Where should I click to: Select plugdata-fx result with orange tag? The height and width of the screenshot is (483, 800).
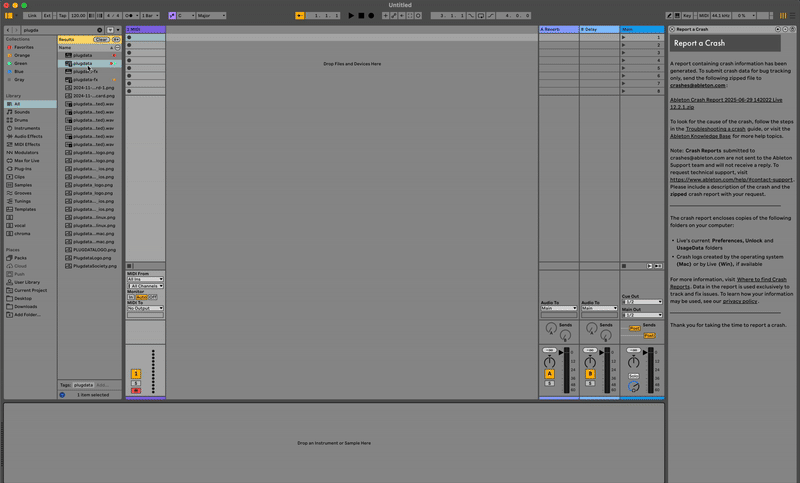pos(89,80)
